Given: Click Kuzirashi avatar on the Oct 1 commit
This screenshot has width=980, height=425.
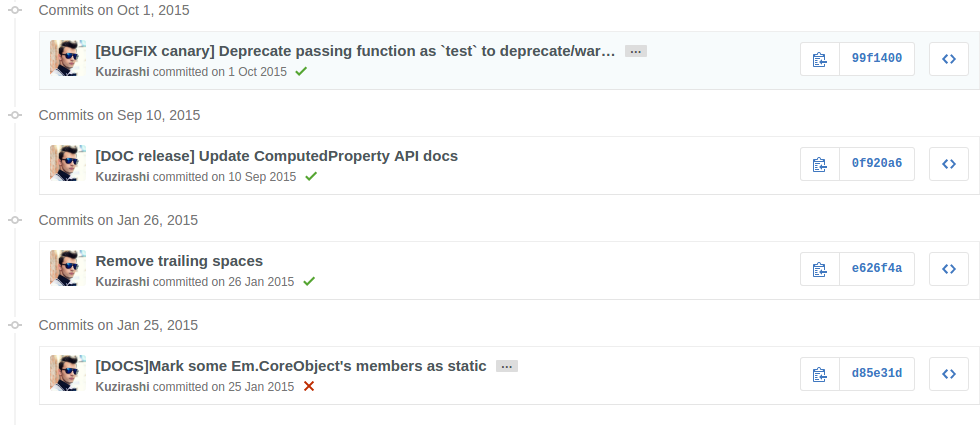Looking at the screenshot, I should pyautogui.click(x=68, y=59).
